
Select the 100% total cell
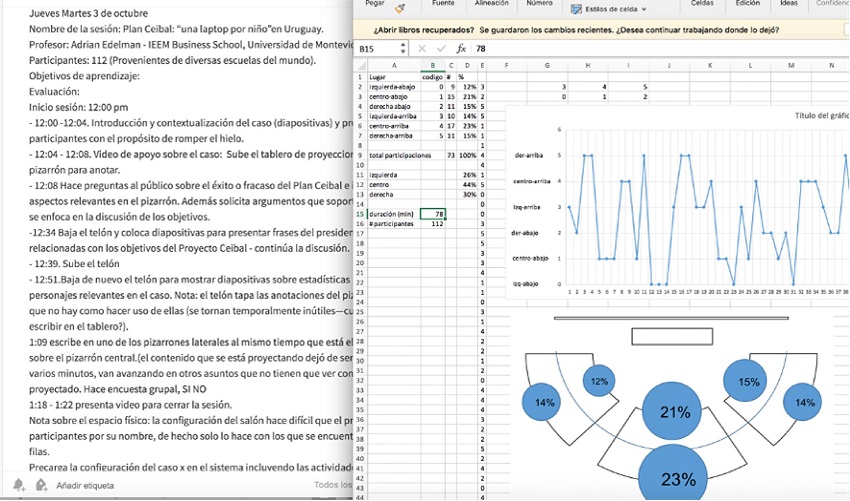point(467,155)
